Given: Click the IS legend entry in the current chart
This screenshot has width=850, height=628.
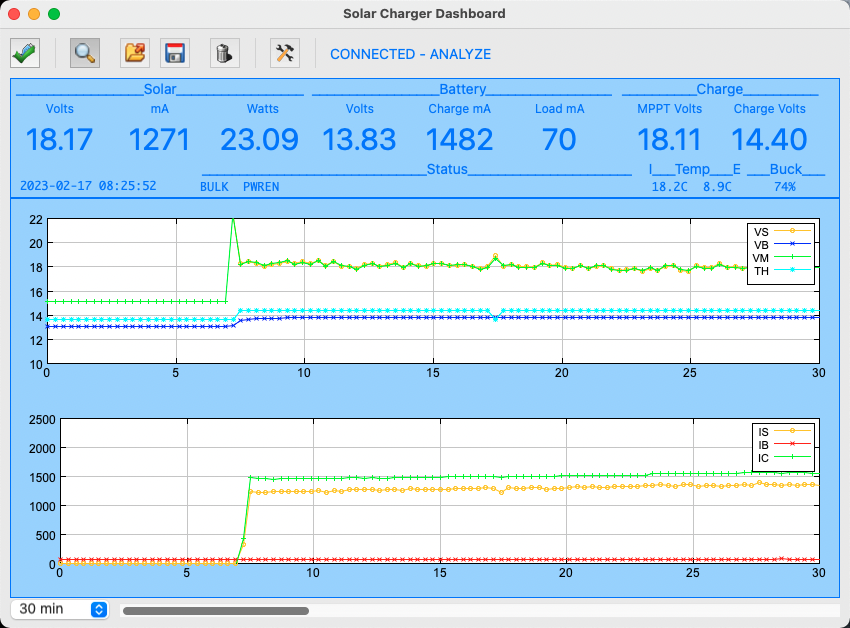Looking at the screenshot, I should tap(784, 432).
